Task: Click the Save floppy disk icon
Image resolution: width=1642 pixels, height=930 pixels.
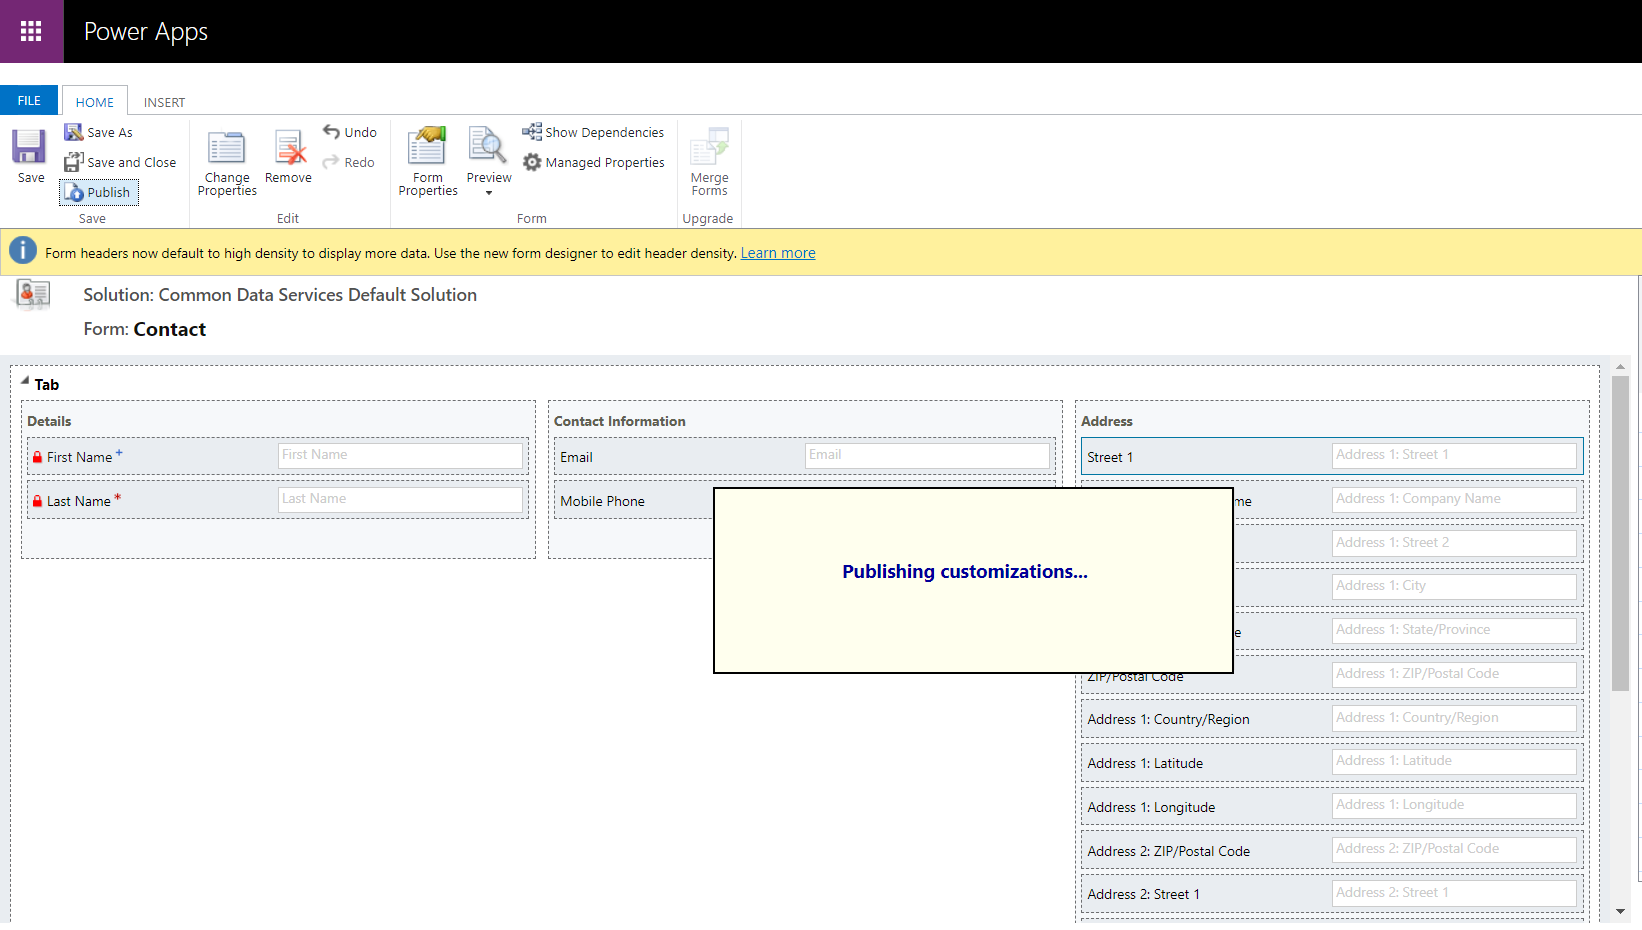Action: 29,146
